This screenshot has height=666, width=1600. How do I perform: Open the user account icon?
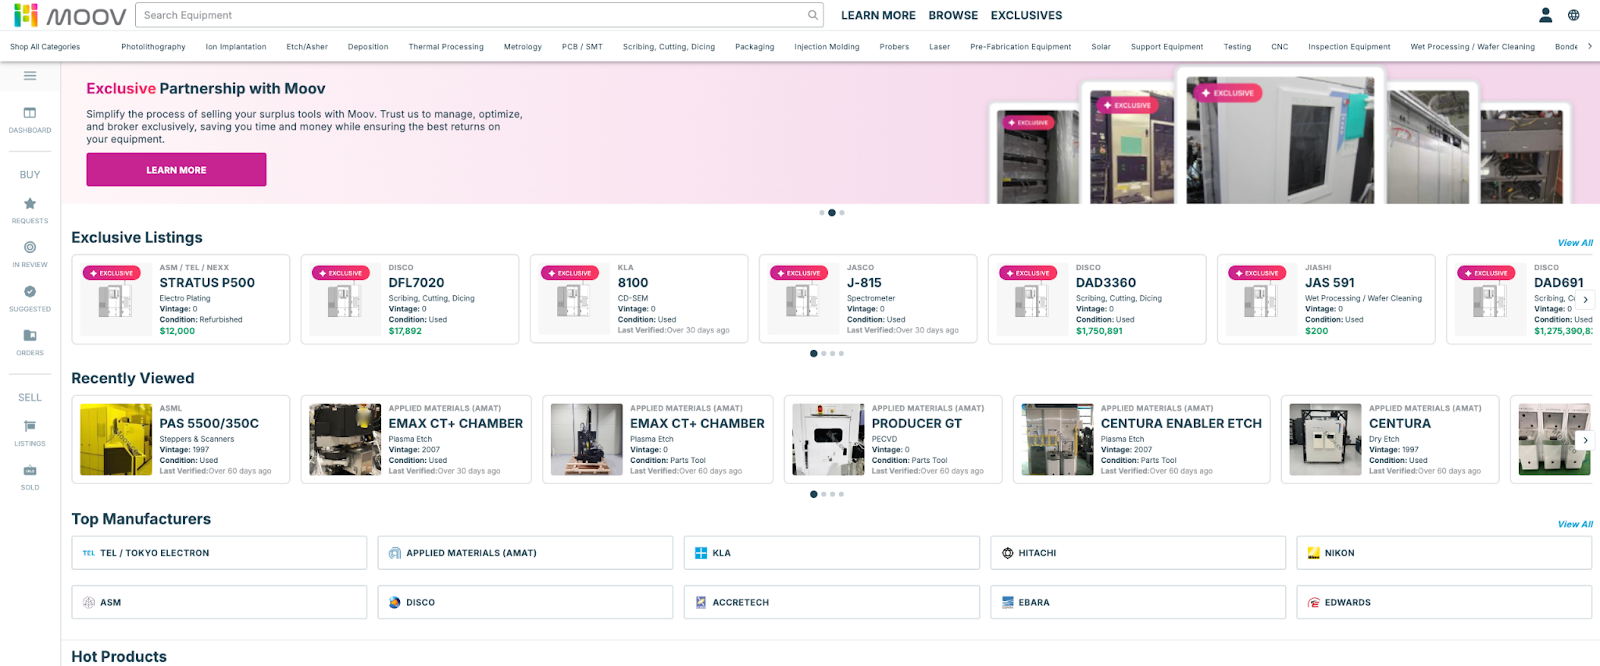click(1545, 15)
